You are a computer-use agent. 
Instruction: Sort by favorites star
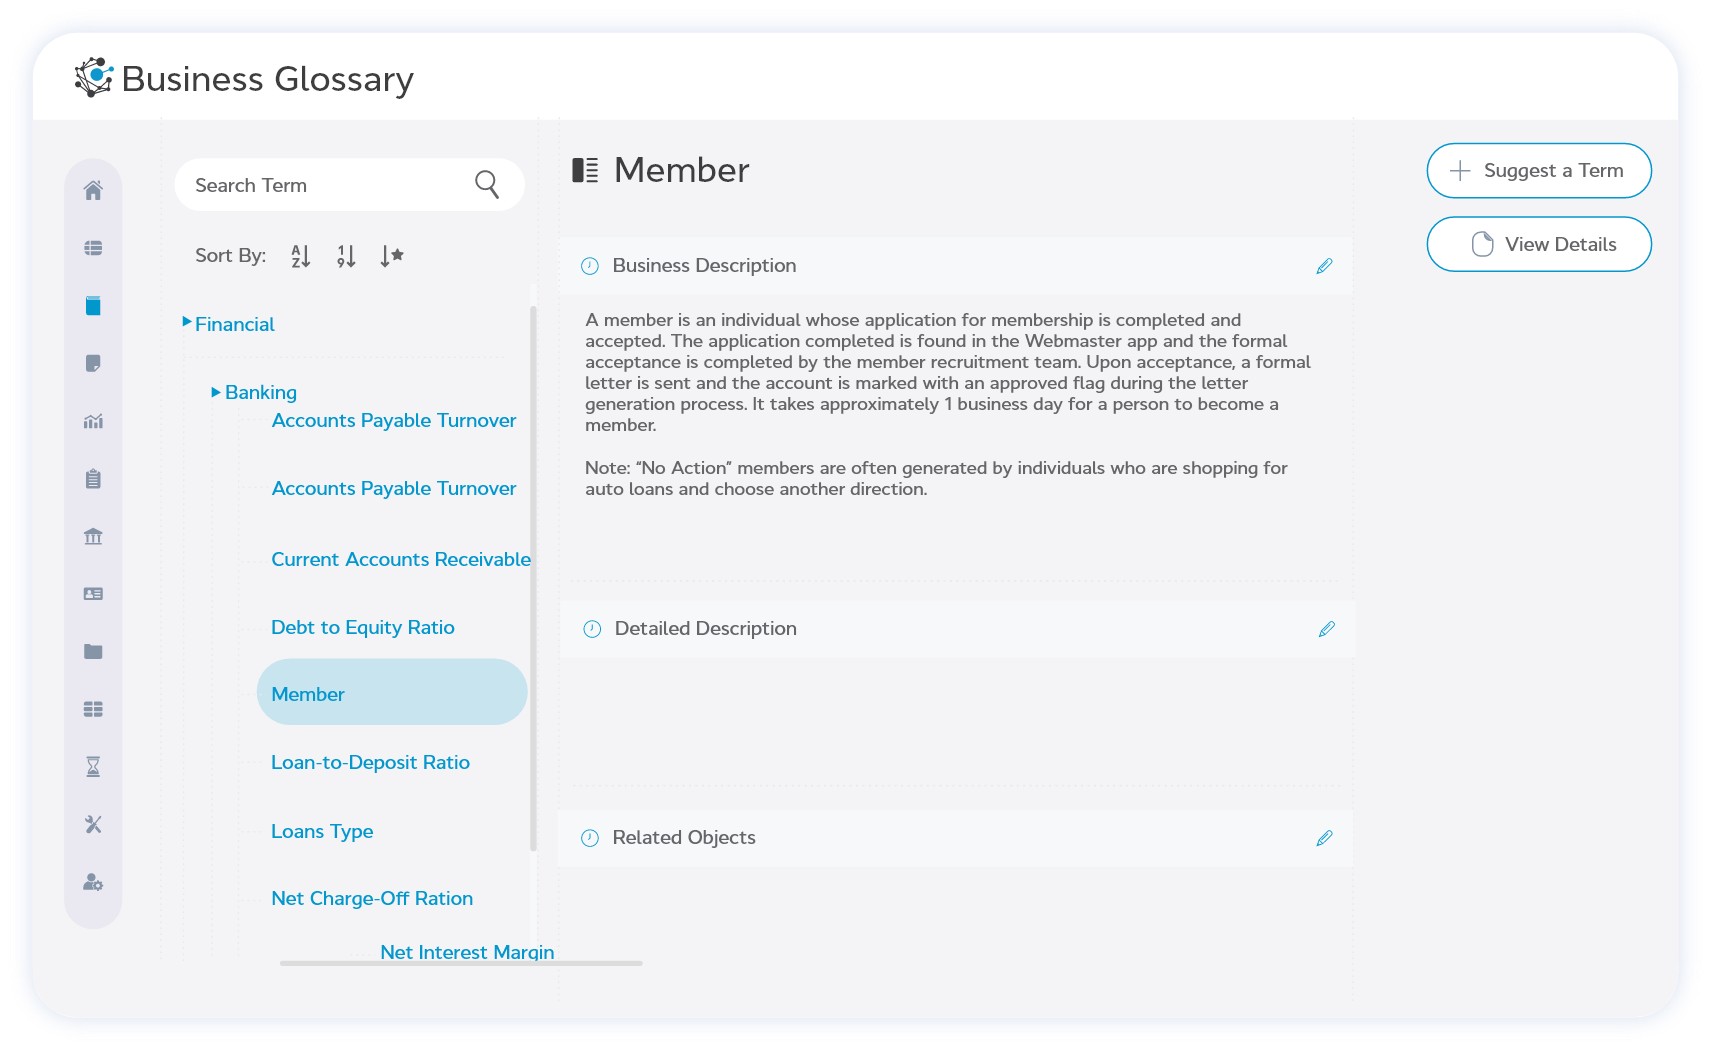pyautogui.click(x=392, y=256)
